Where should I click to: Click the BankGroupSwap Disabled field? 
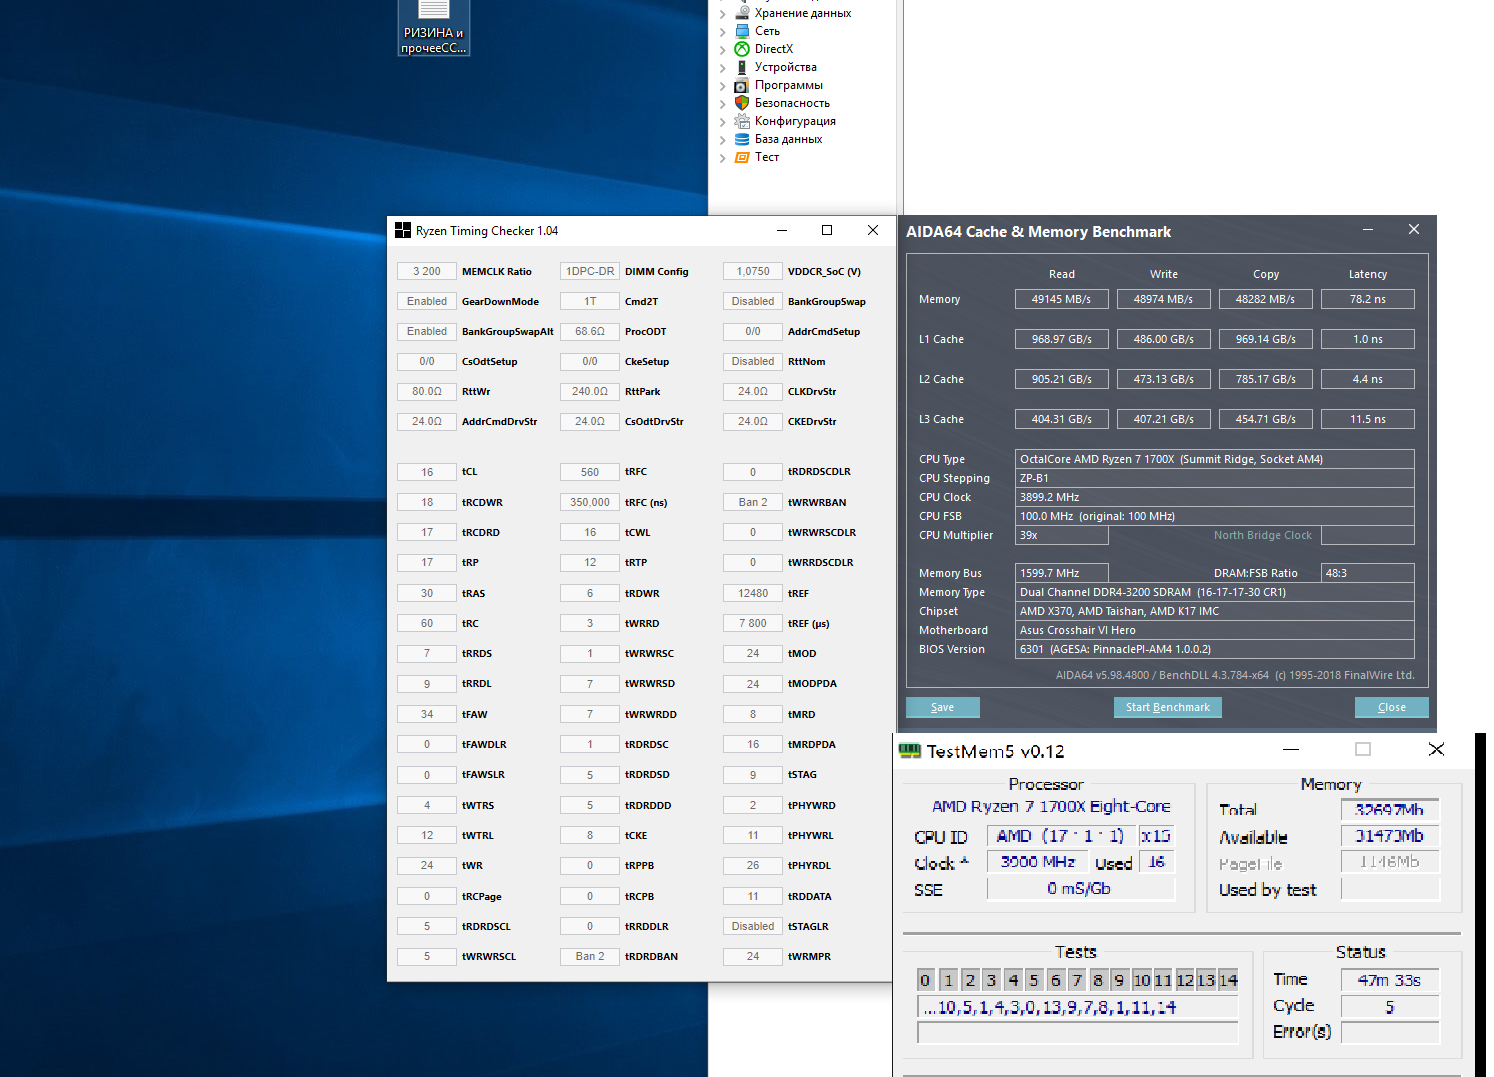[x=753, y=301]
